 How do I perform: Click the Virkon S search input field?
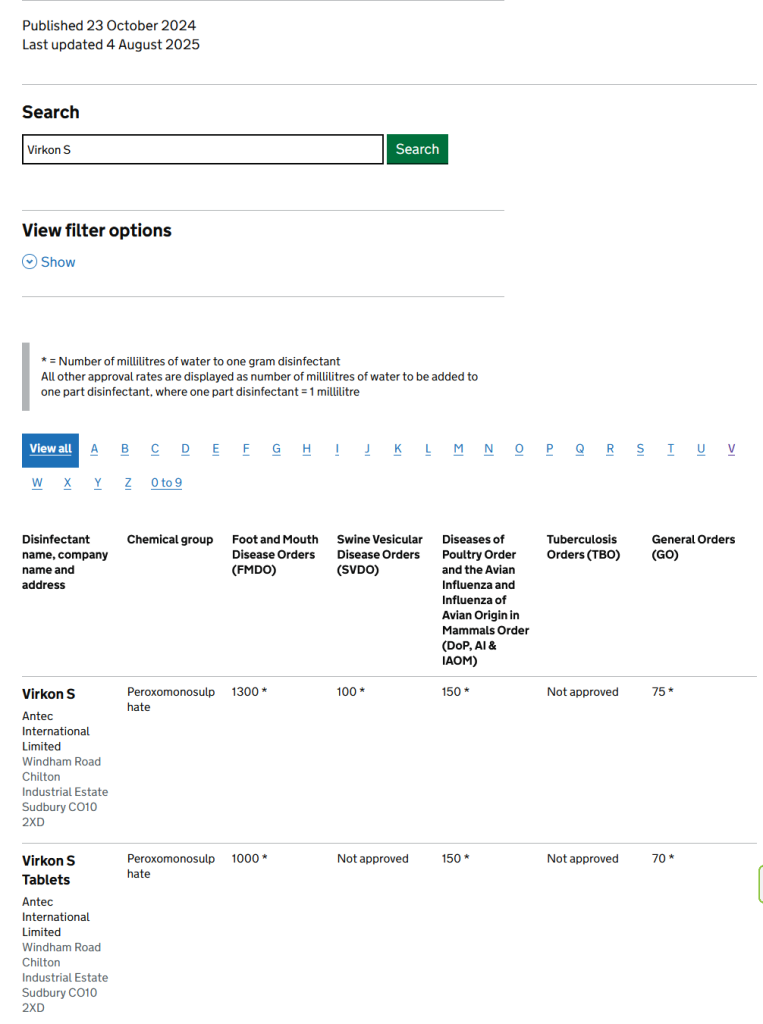(x=202, y=150)
